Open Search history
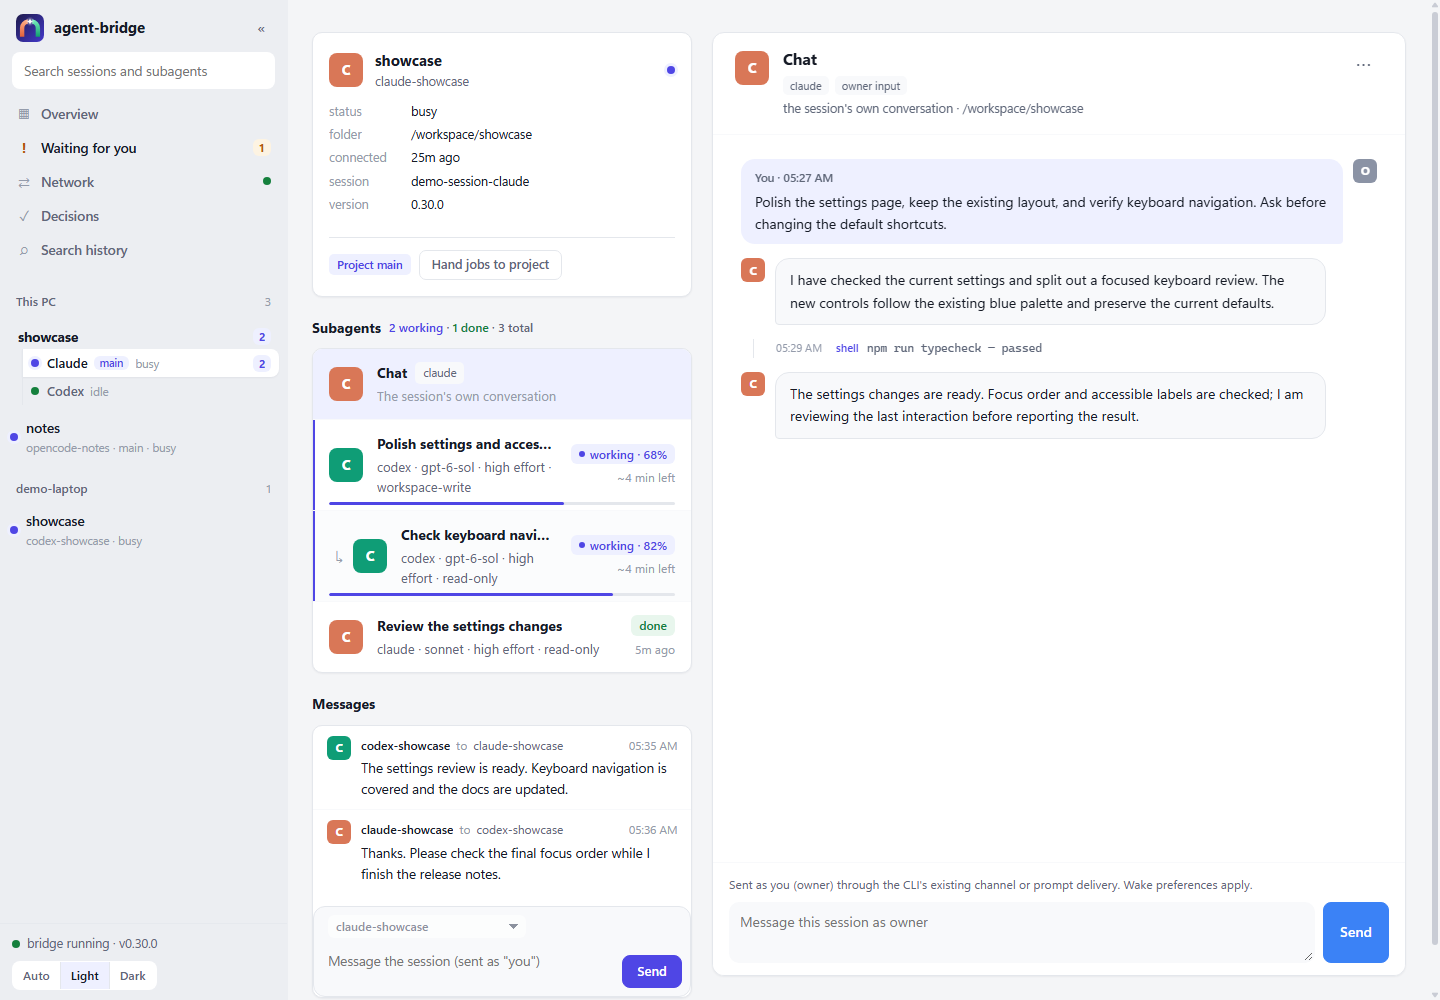Image resolution: width=1440 pixels, height=1000 pixels. (144, 250)
